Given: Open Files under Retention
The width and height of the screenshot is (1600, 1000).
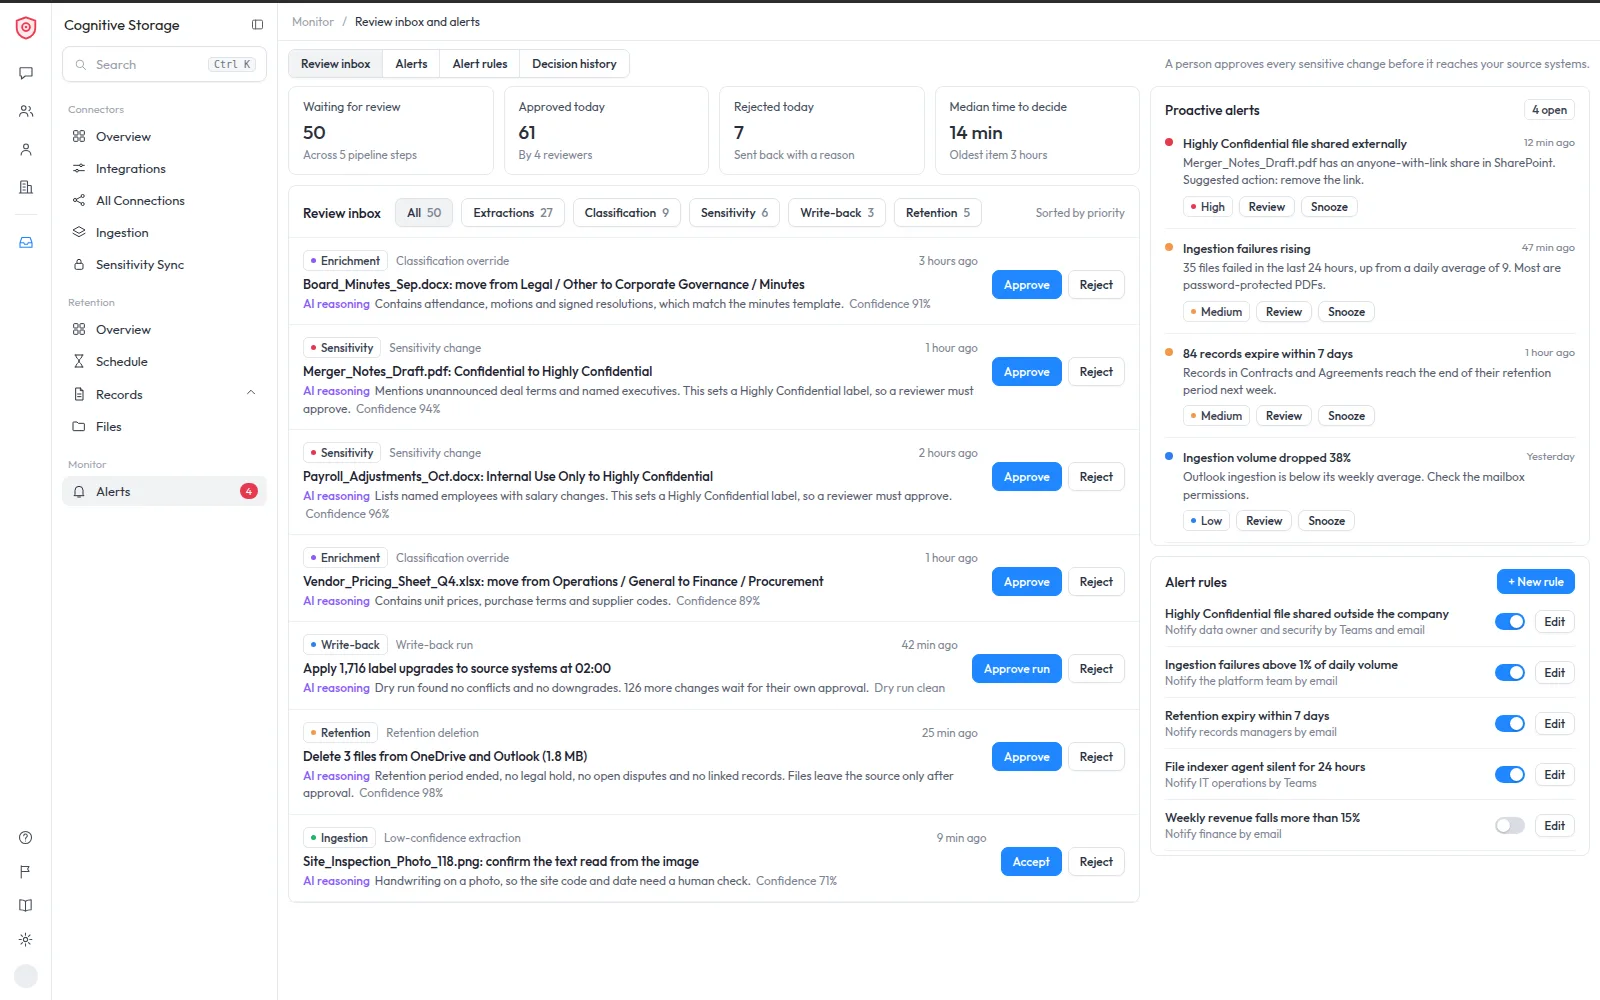Looking at the screenshot, I should pyautogui.click(x=164, y=427).
